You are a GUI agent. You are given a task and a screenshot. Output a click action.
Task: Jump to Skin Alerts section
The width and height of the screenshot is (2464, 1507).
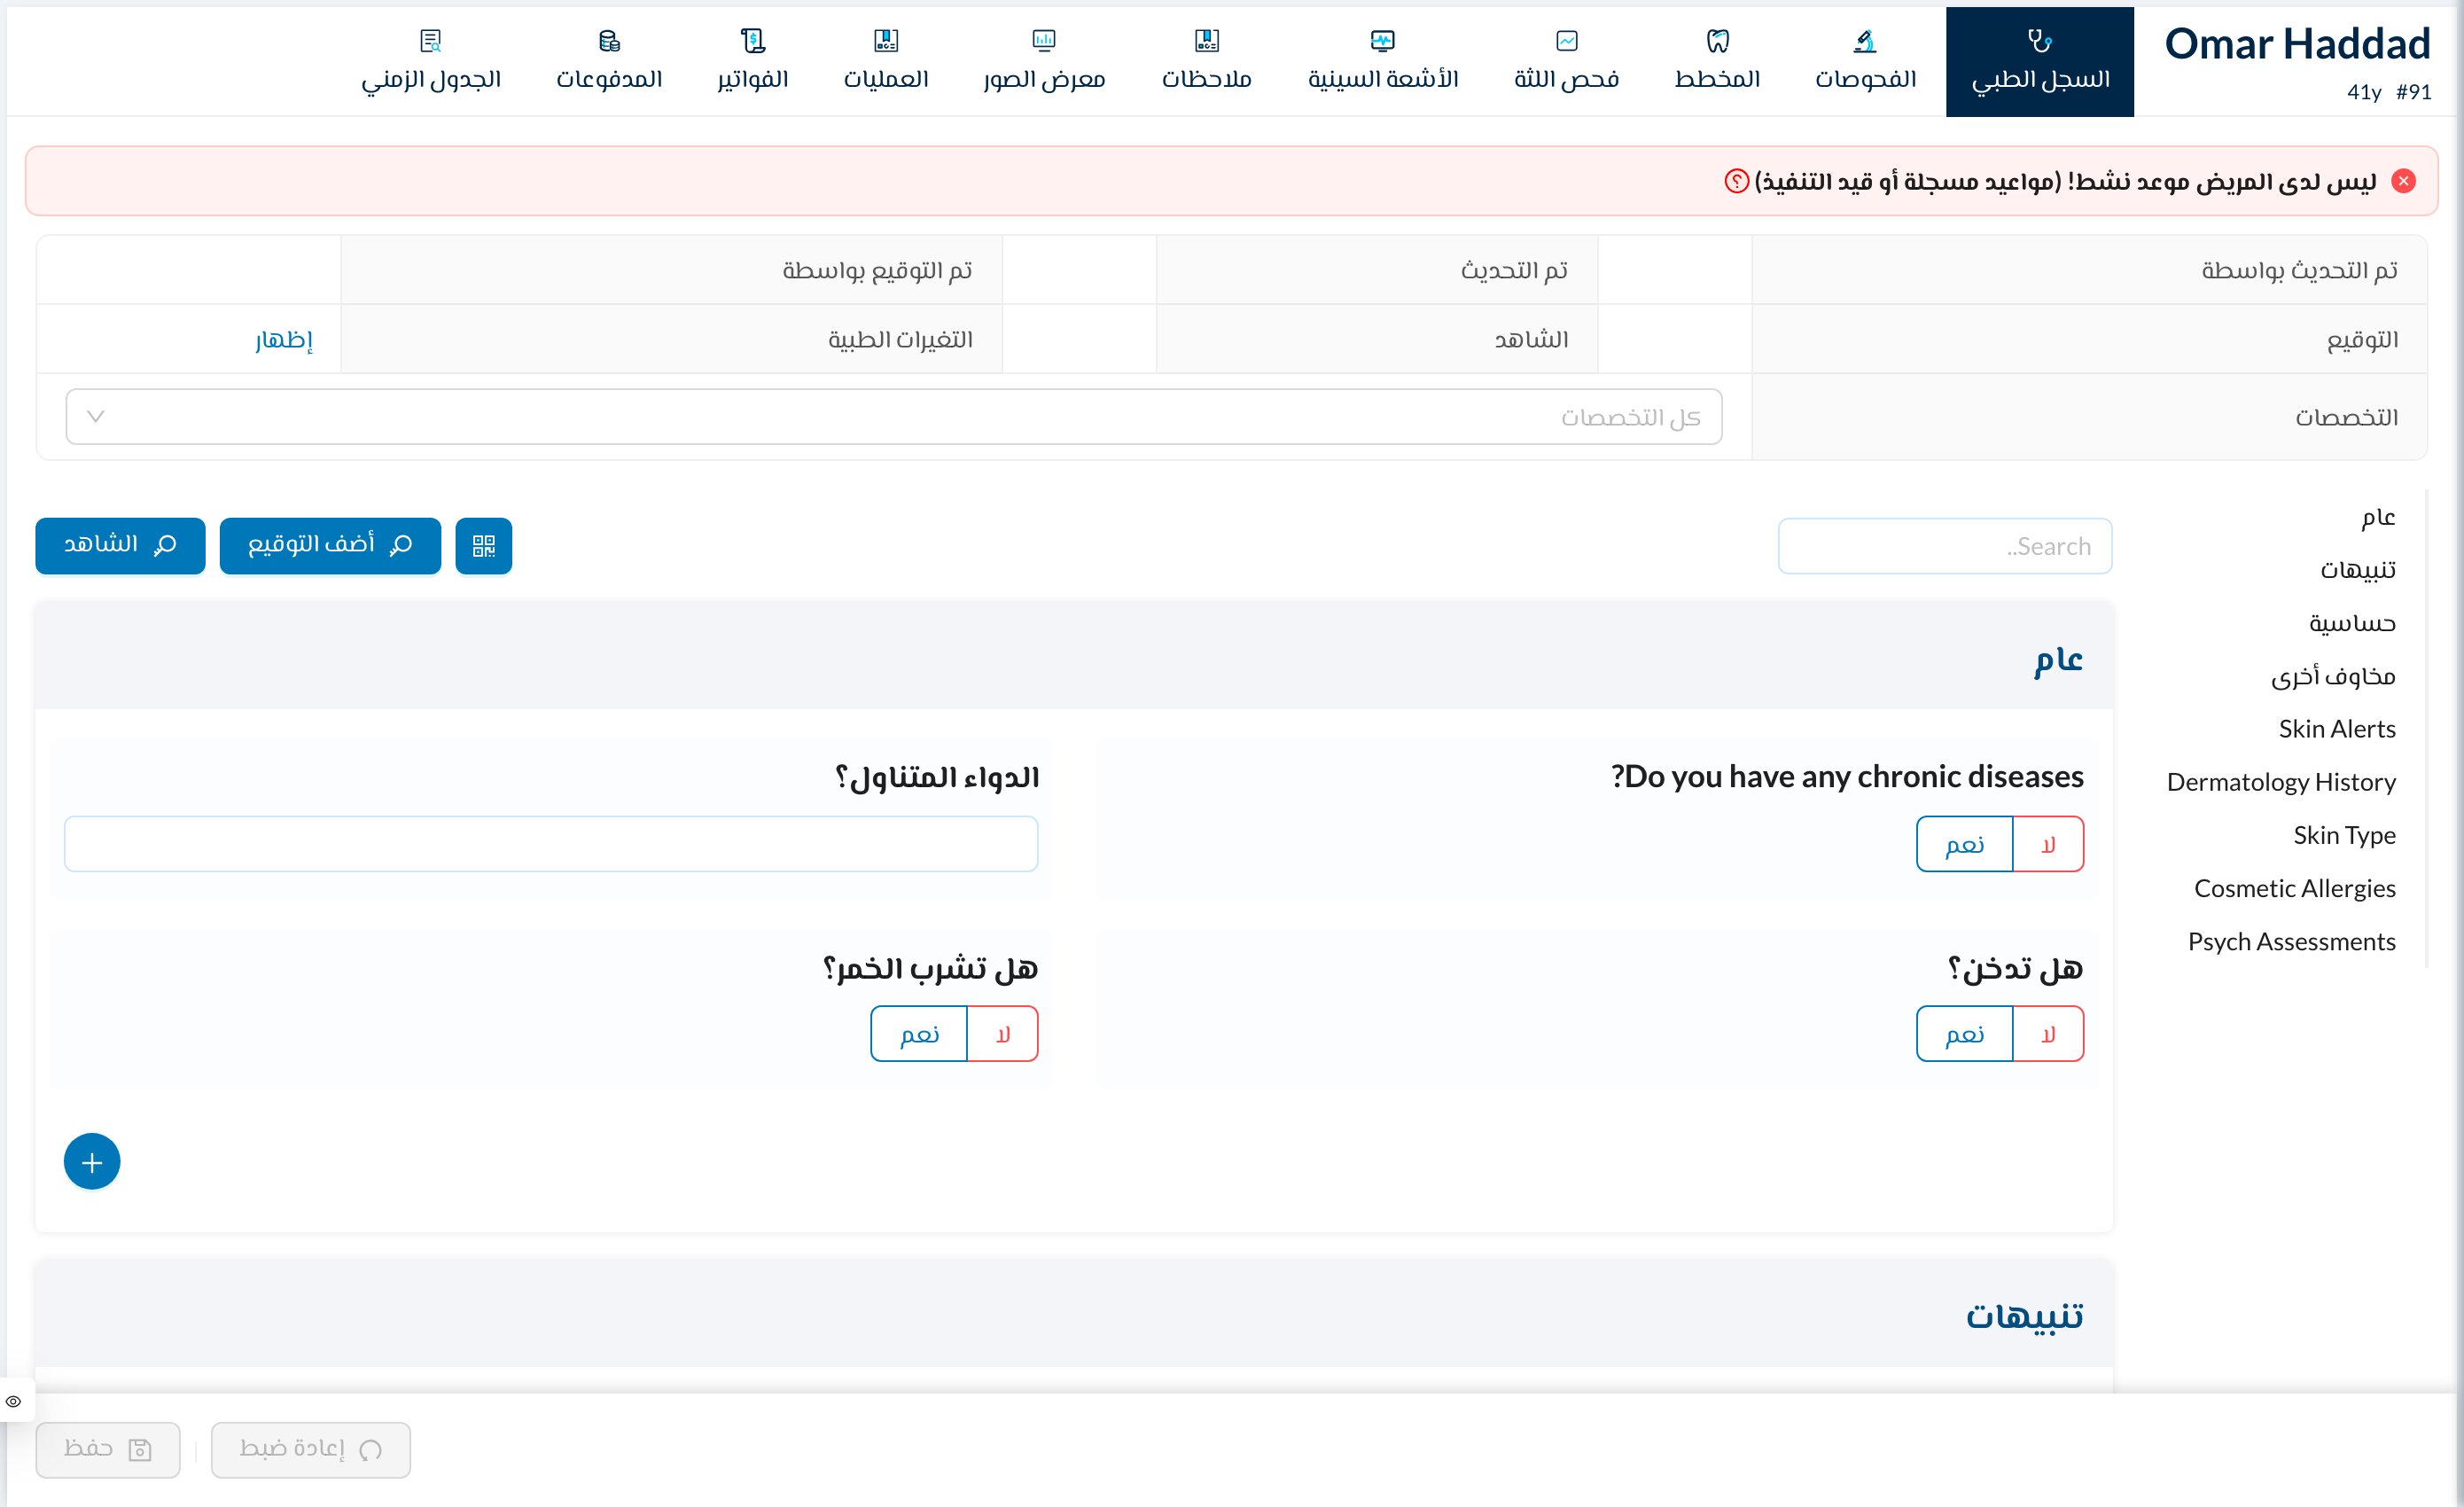click(x=2337, y=729)
